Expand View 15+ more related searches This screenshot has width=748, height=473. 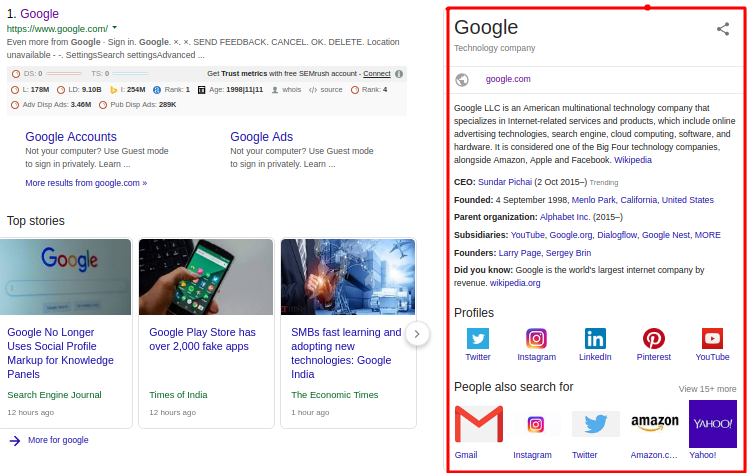(x=707, y=389)
